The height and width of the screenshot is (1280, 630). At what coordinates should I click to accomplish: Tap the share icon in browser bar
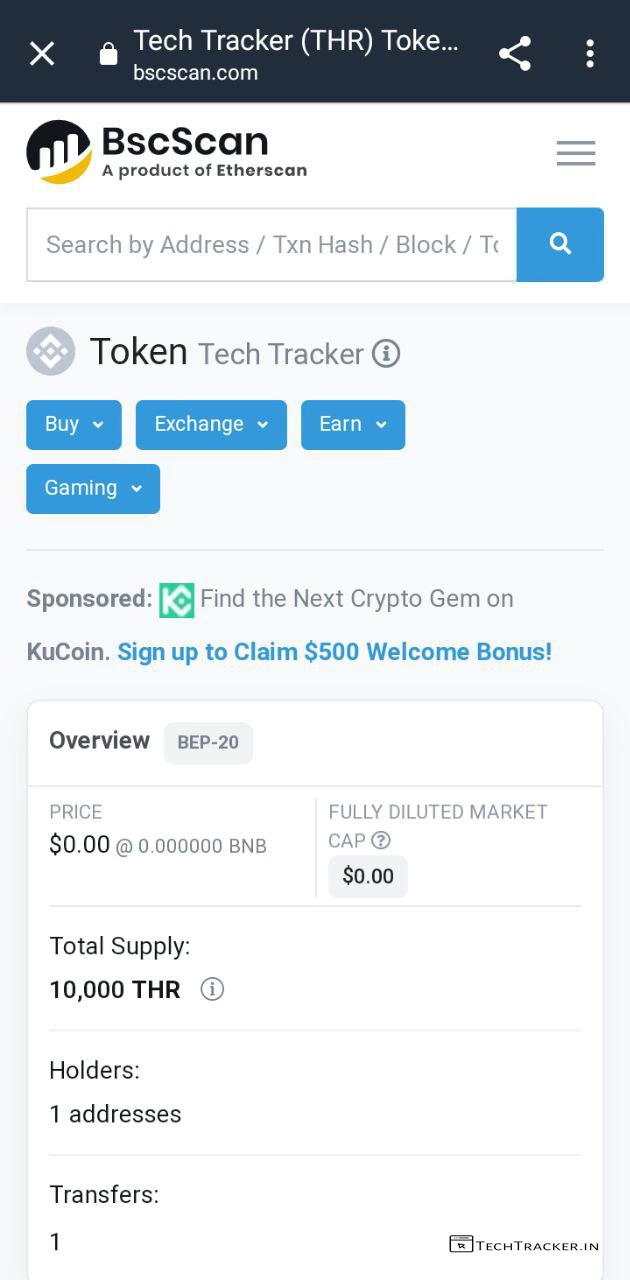(515, 54)
